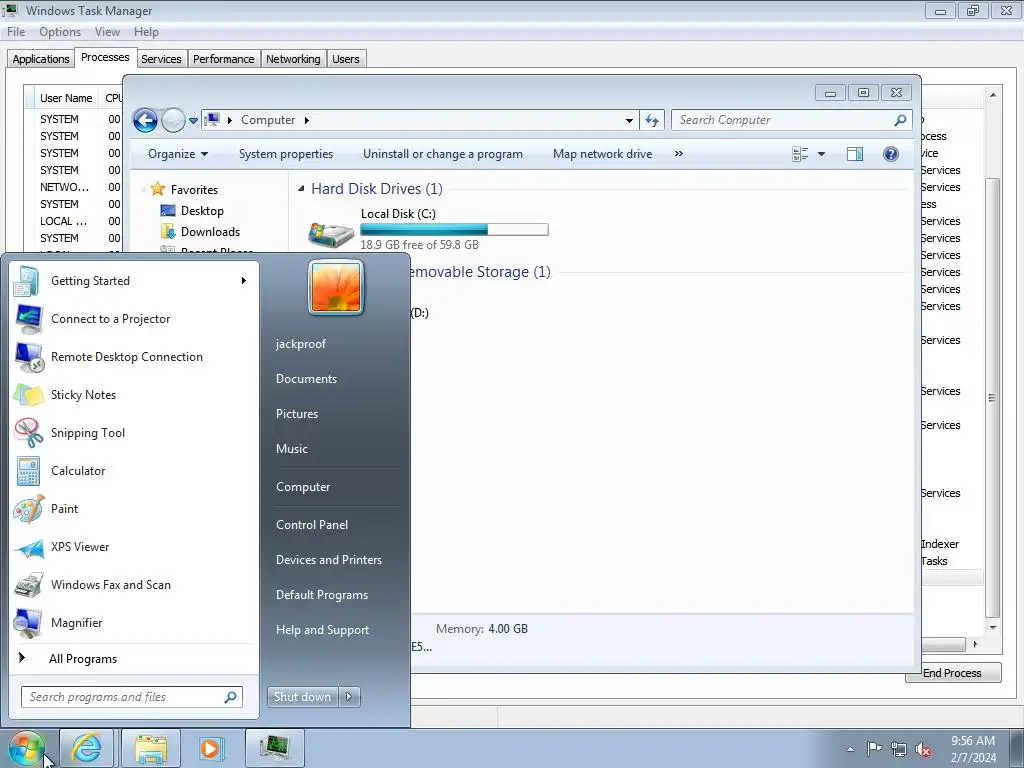This screenshot has height=768, width=1024.
Task: Open Control Panel from Start menu
Action: point(312,525)
